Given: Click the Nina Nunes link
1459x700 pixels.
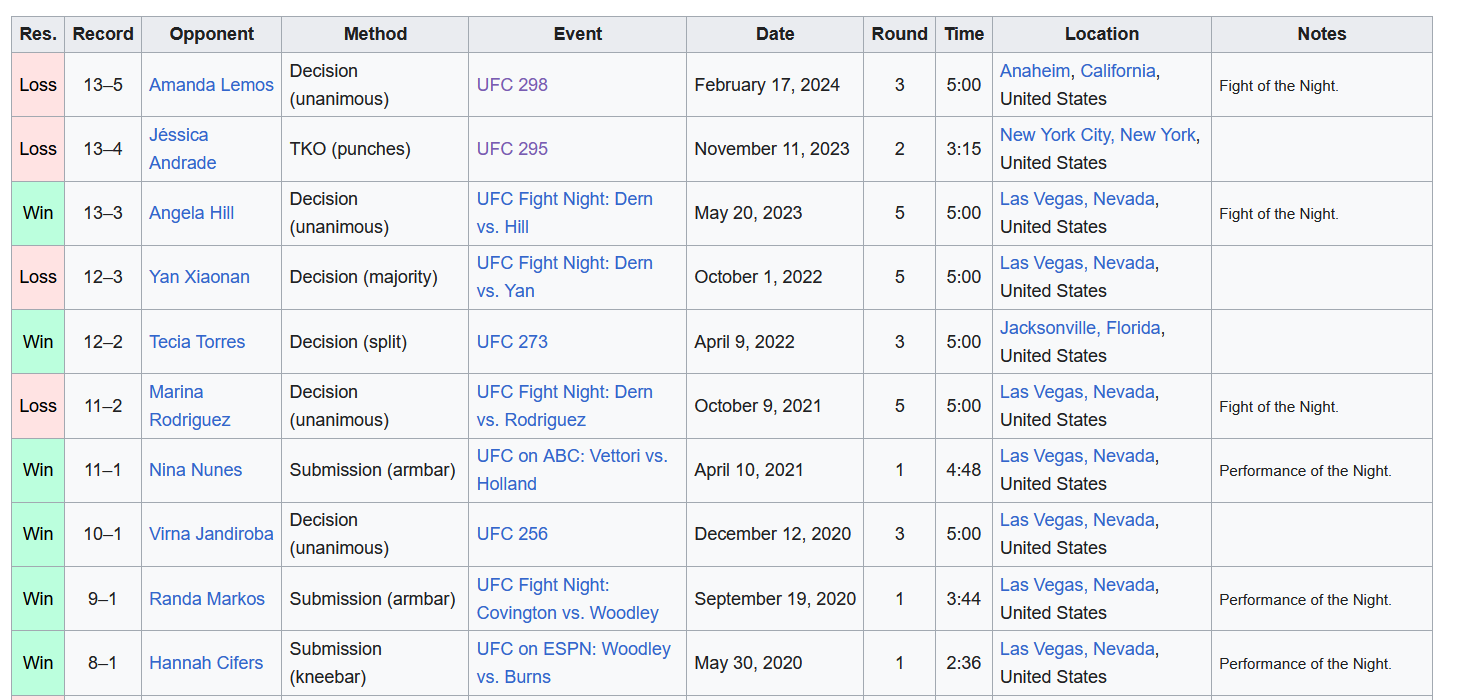Looking at the screenshot, I should pyautogui.click(x=196, y=470).
